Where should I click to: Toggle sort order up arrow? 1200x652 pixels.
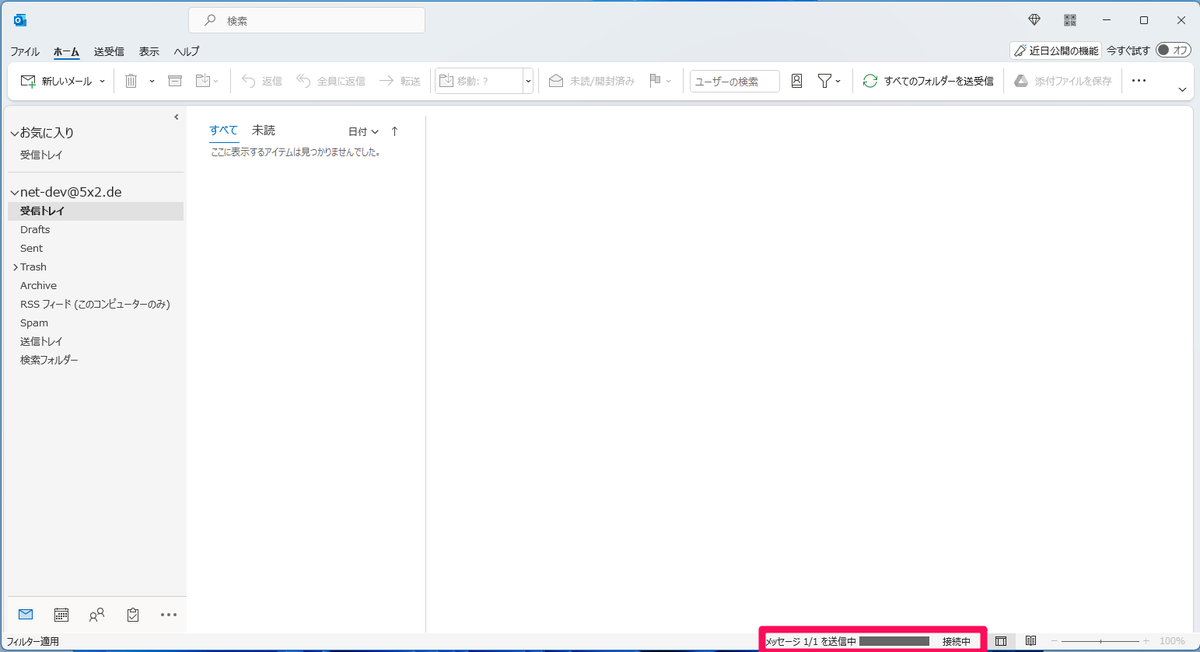tap(394, 131)
